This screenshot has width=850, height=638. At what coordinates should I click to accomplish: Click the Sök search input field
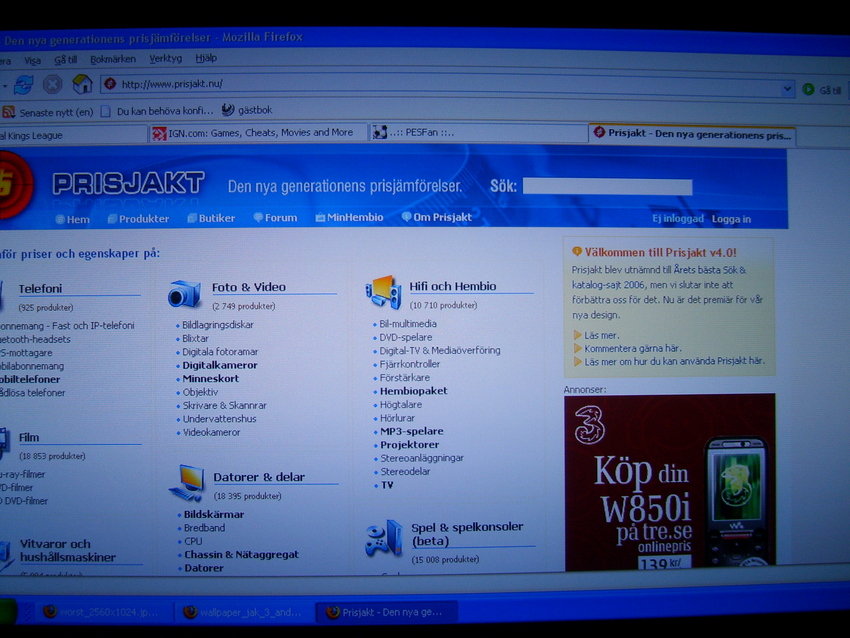[607, 187]
